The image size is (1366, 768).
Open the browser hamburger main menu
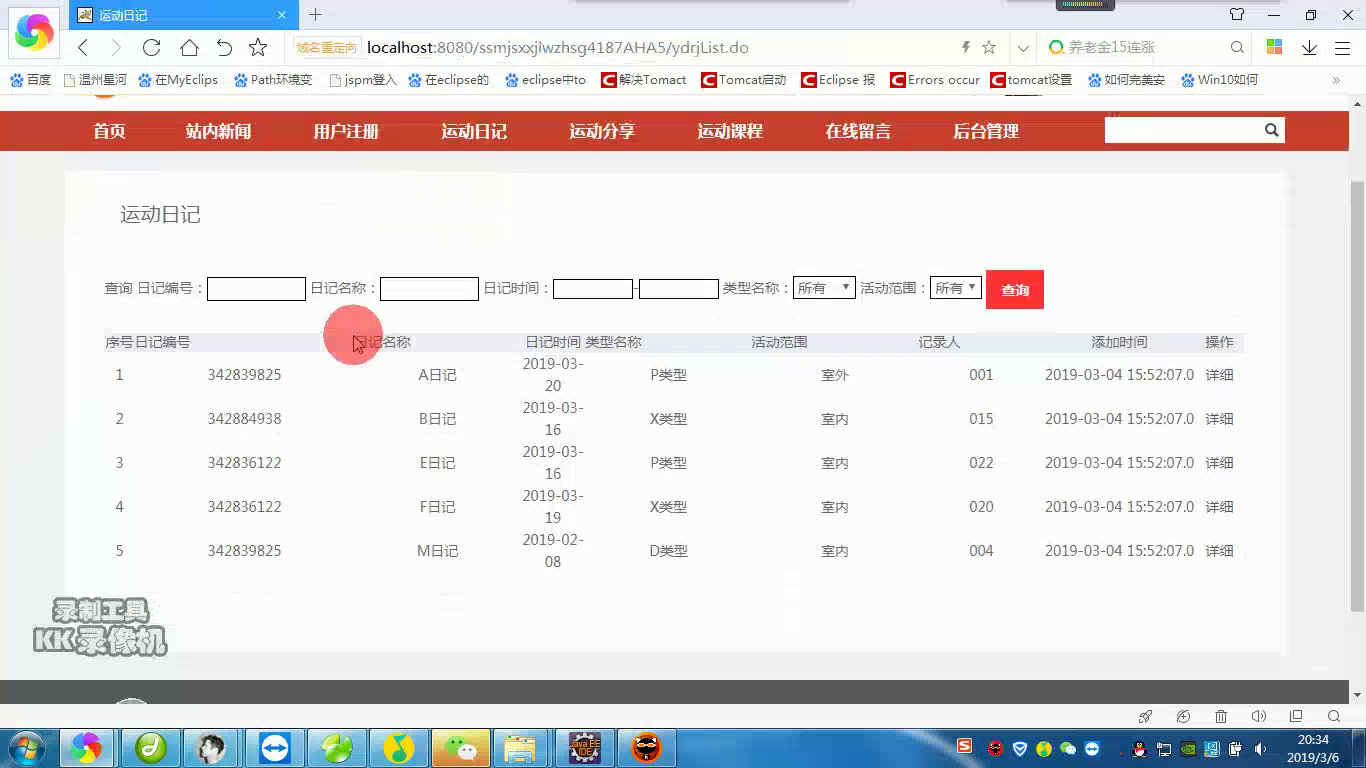point(1342,48)
